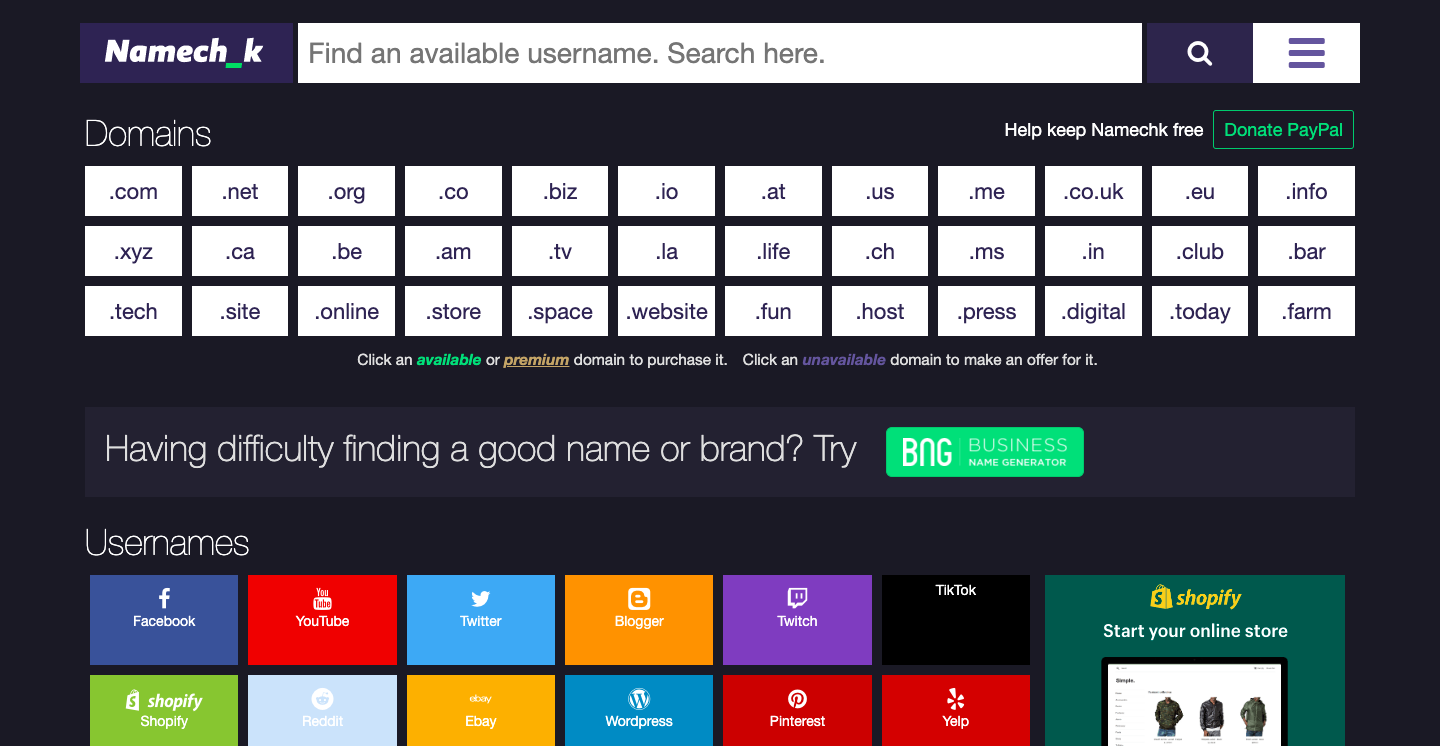Open the .online domain box

pyautogui.click(x=346, y=311)
